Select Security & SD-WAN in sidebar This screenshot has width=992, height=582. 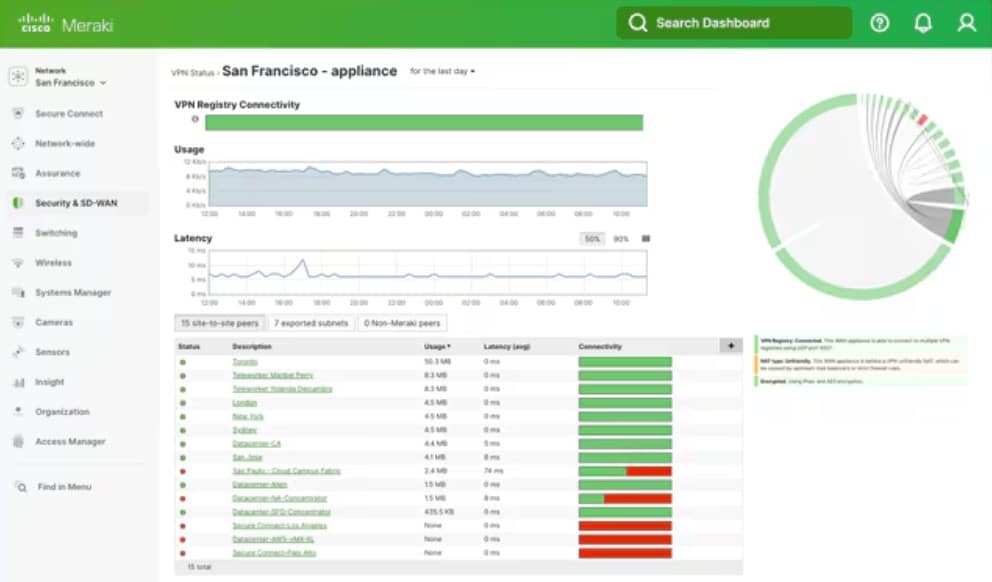(76, 203)
